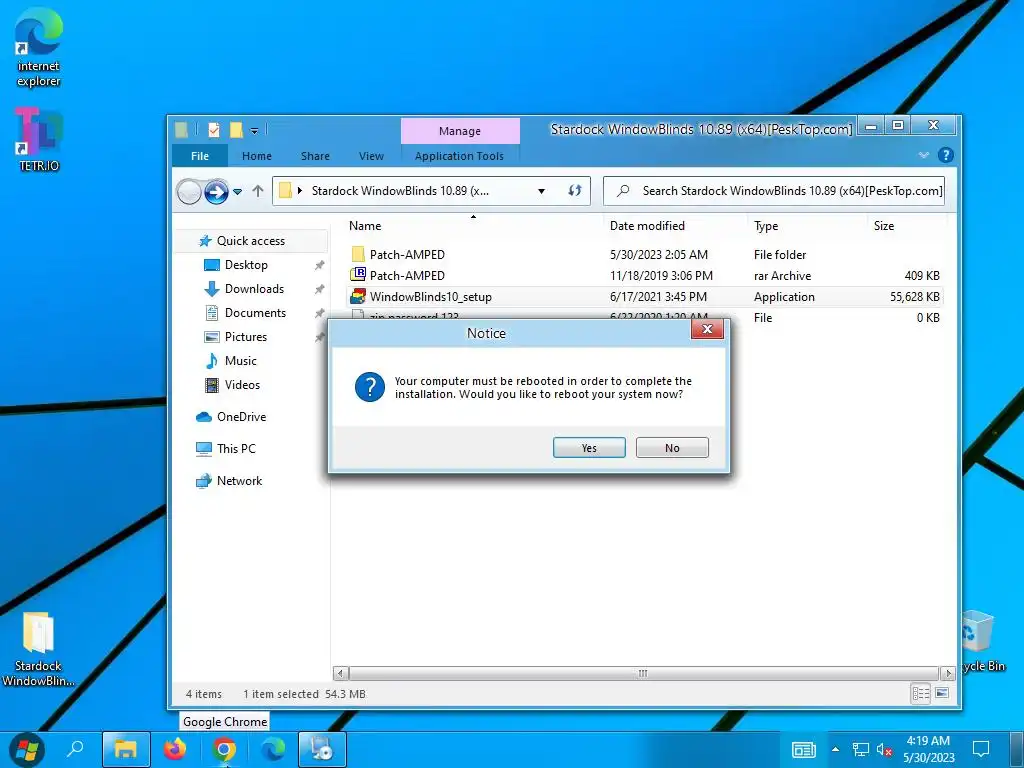The width and height of the screenshot is (1024, 768).
Task: Show hidden system tray icons
Action: (835, 749)
